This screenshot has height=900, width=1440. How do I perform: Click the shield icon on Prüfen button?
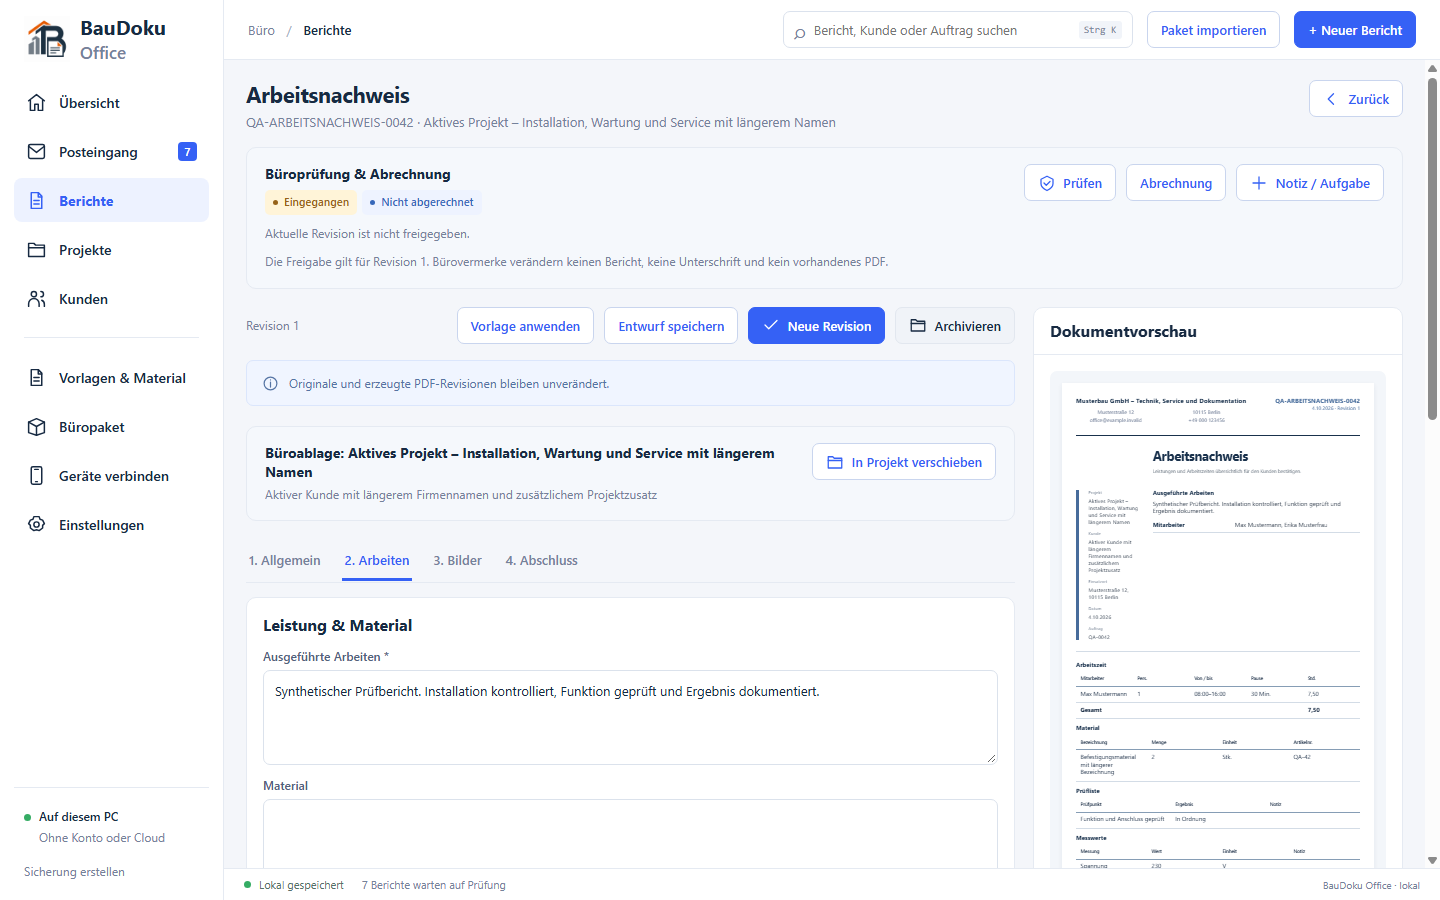[x=1047, y=183]
